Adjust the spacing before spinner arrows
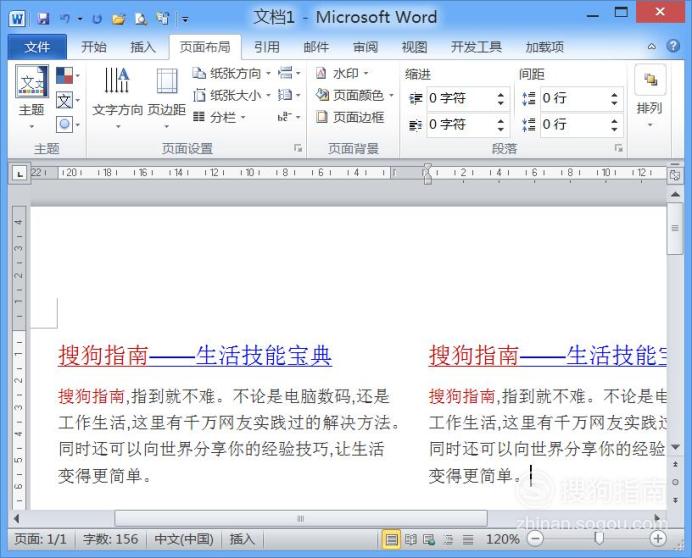This screenshot has height=558, width=692. [x=615, y=98]
